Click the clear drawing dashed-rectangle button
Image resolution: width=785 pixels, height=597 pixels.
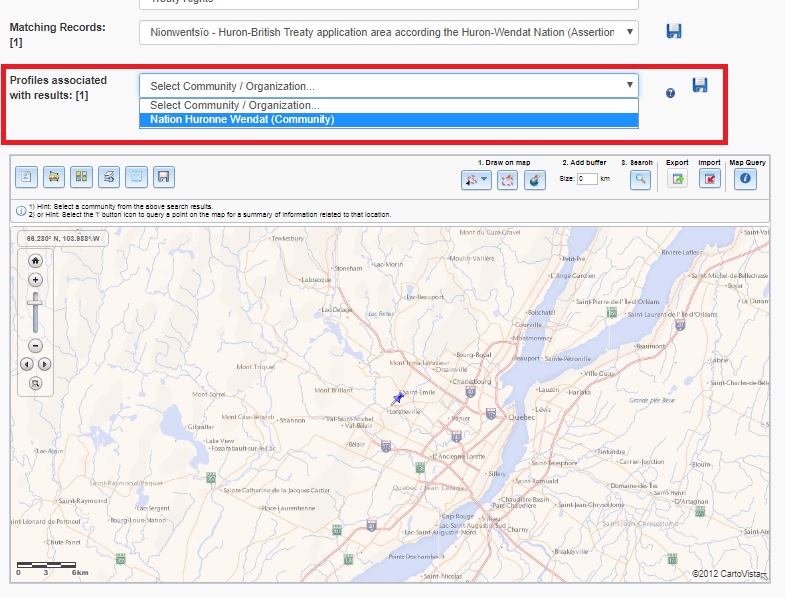tap(507, 179)
